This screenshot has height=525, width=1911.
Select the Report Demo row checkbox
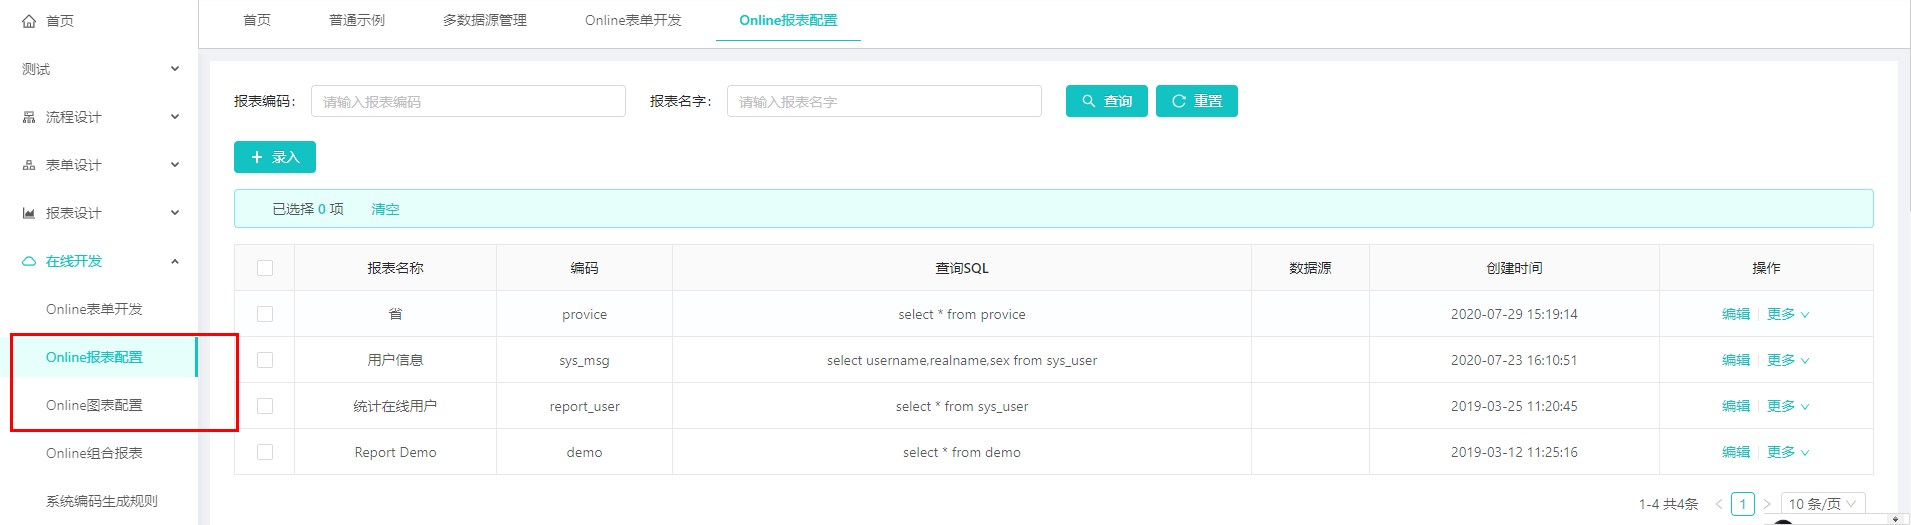tap(265, 452)
